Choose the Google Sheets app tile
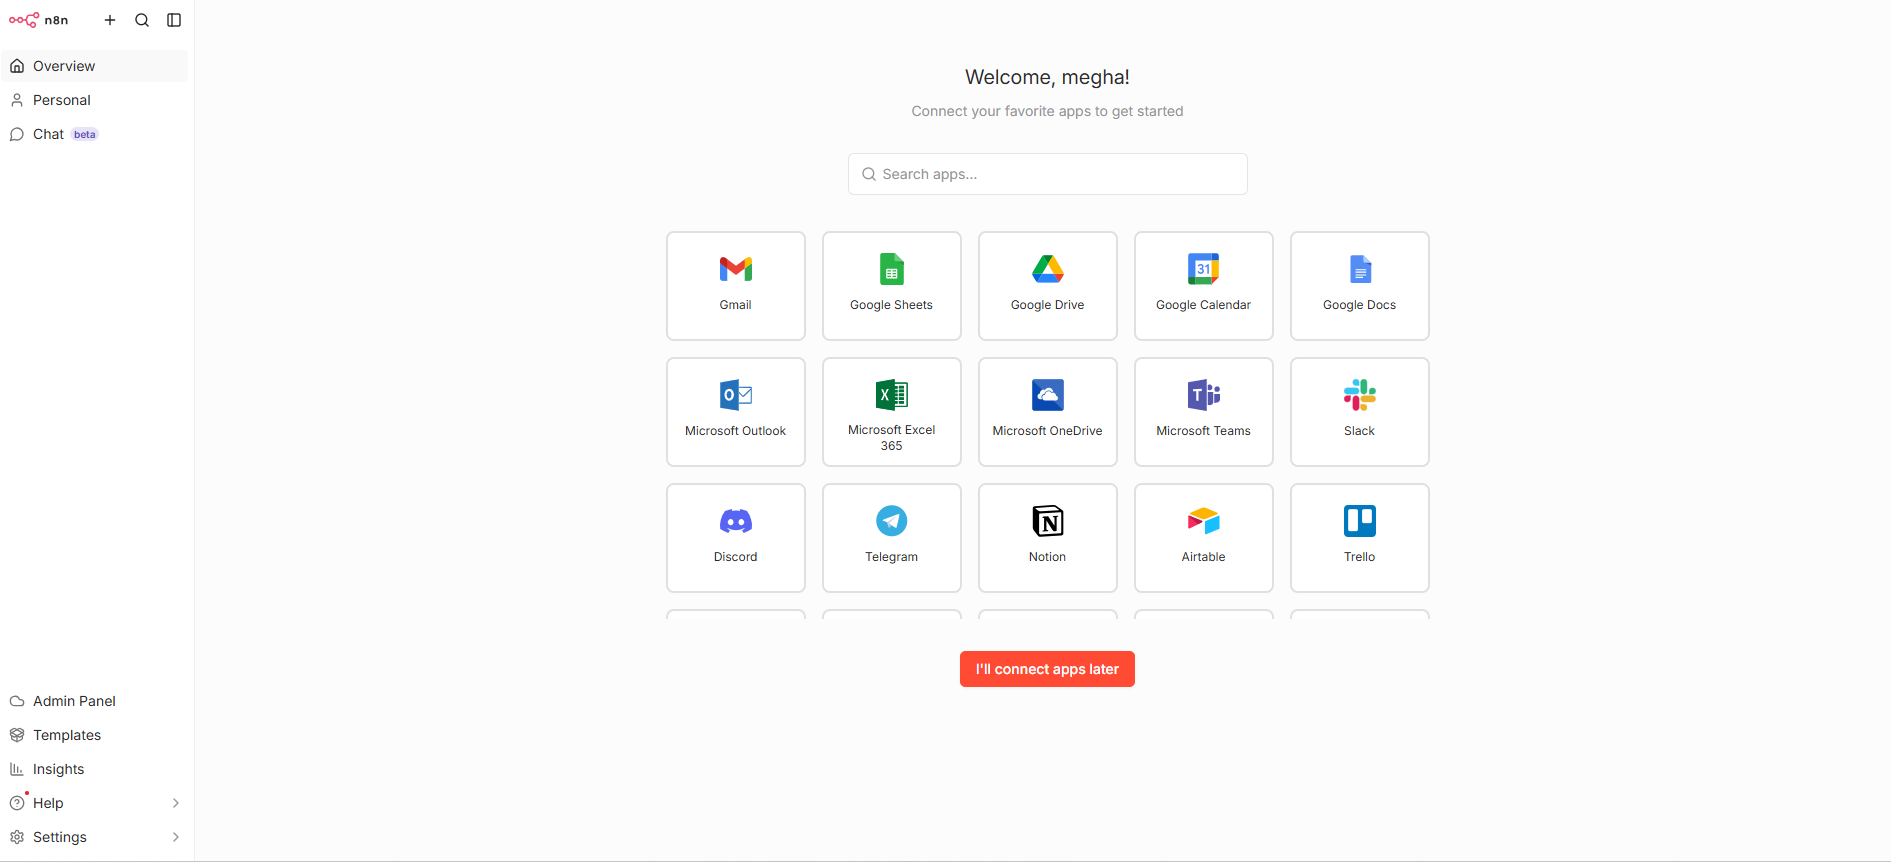 click(891, 286)
